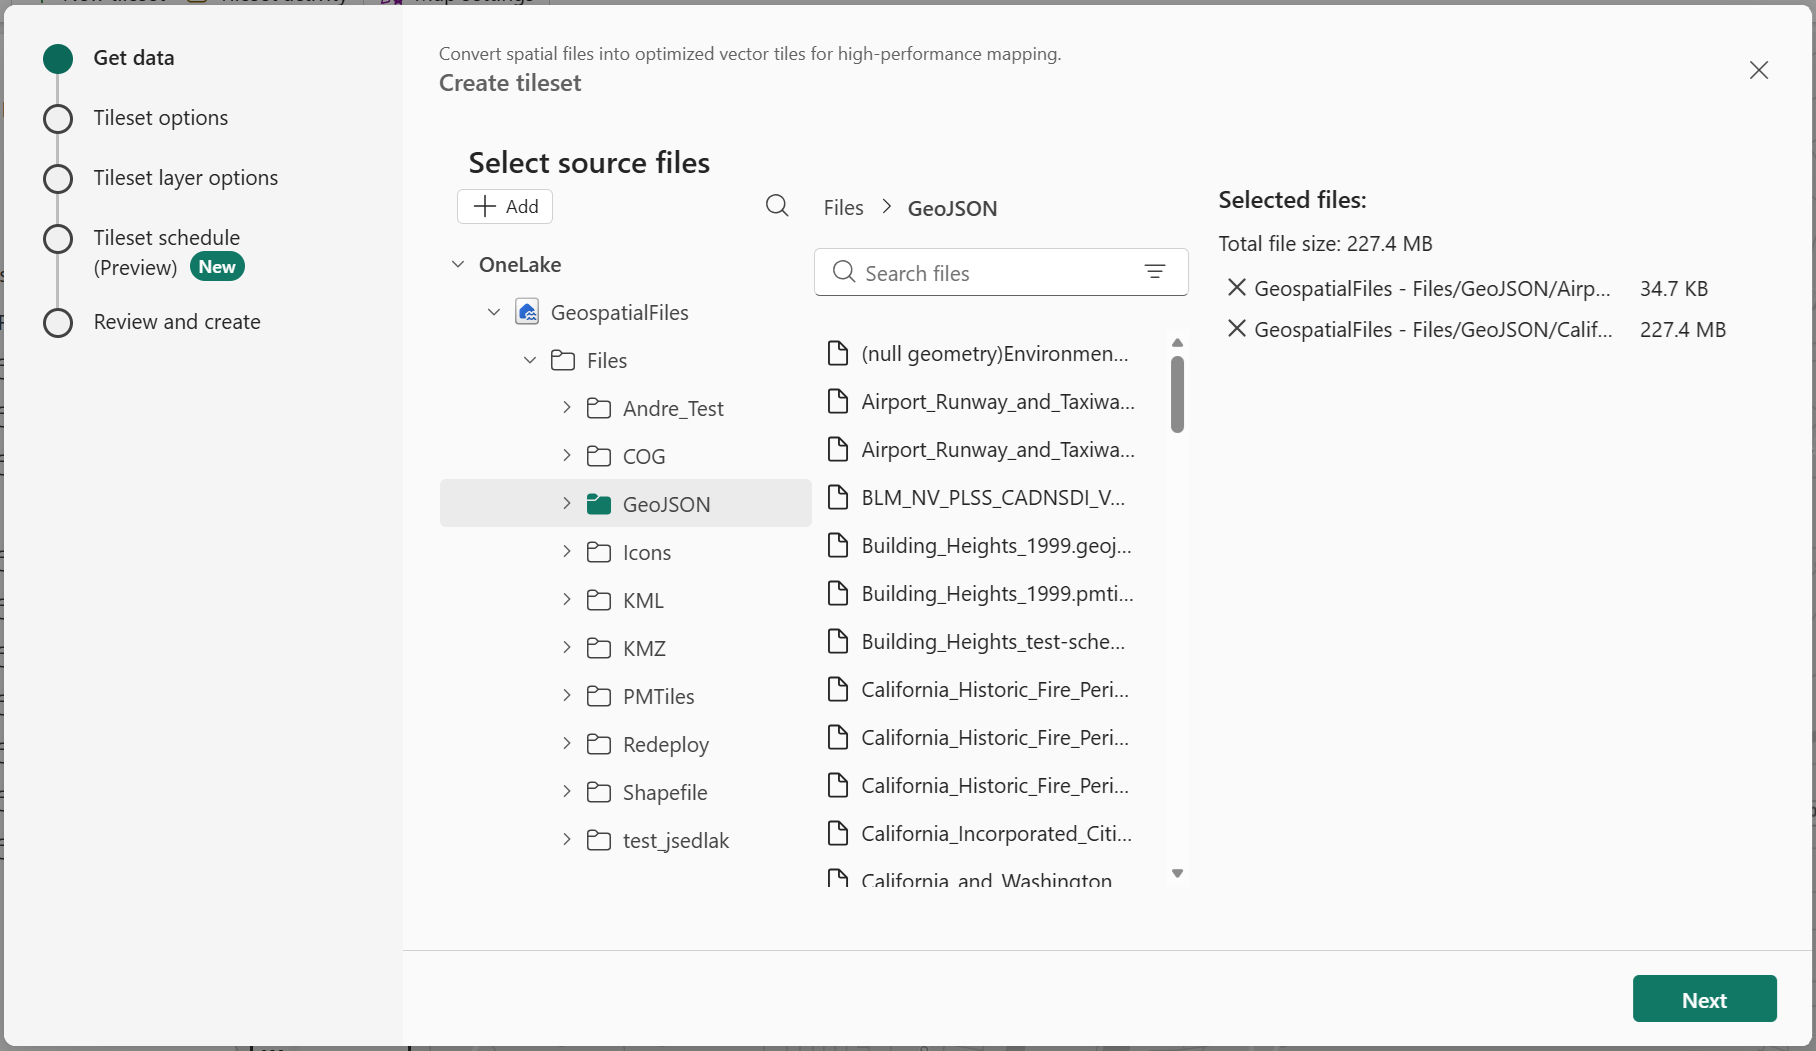The image size is (1816, 1051).
Task: Select the Get data step indicator
Action: (58, 58)
